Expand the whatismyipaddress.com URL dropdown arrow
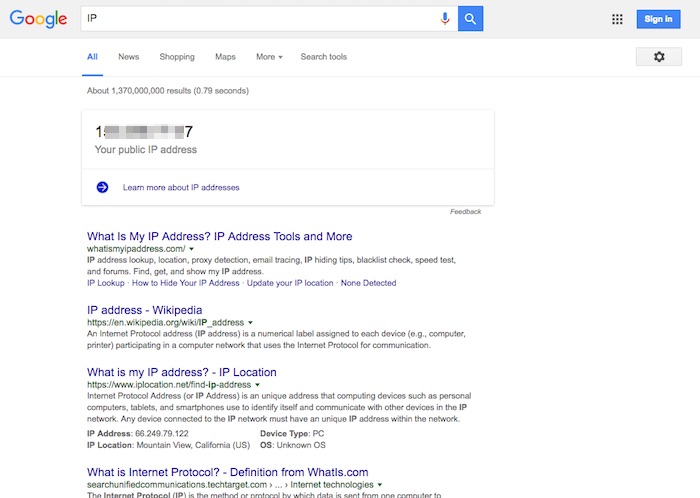Image resolution: width=700 pixels, height=498 pixels. click(x=191, y=249)
